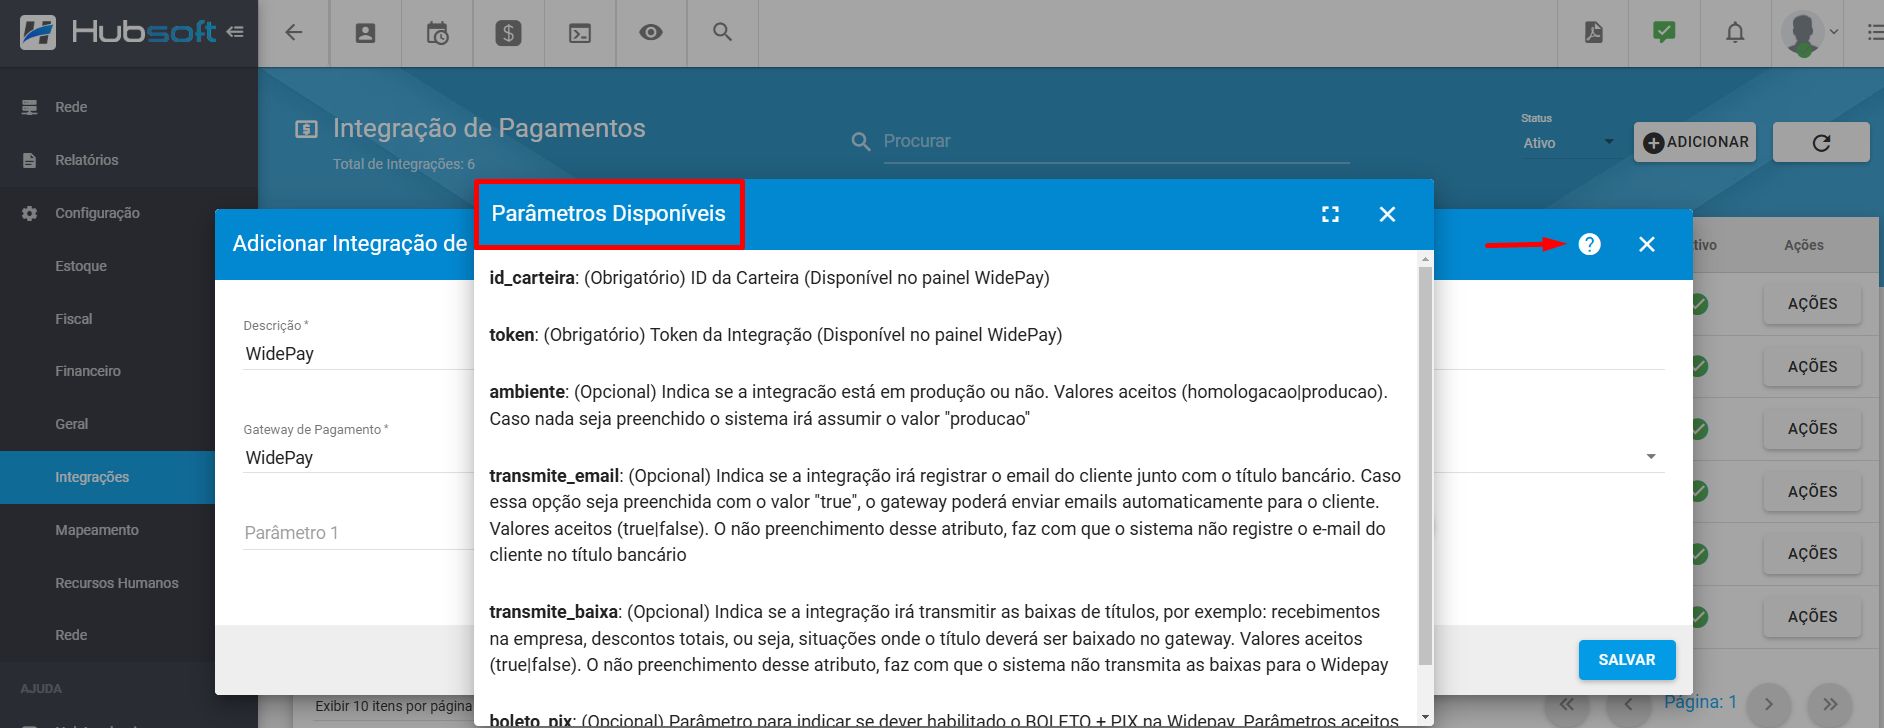Screen dimensions: 1884x728
Task: Go to next page with the chevron
Action: click(1768, 704)
